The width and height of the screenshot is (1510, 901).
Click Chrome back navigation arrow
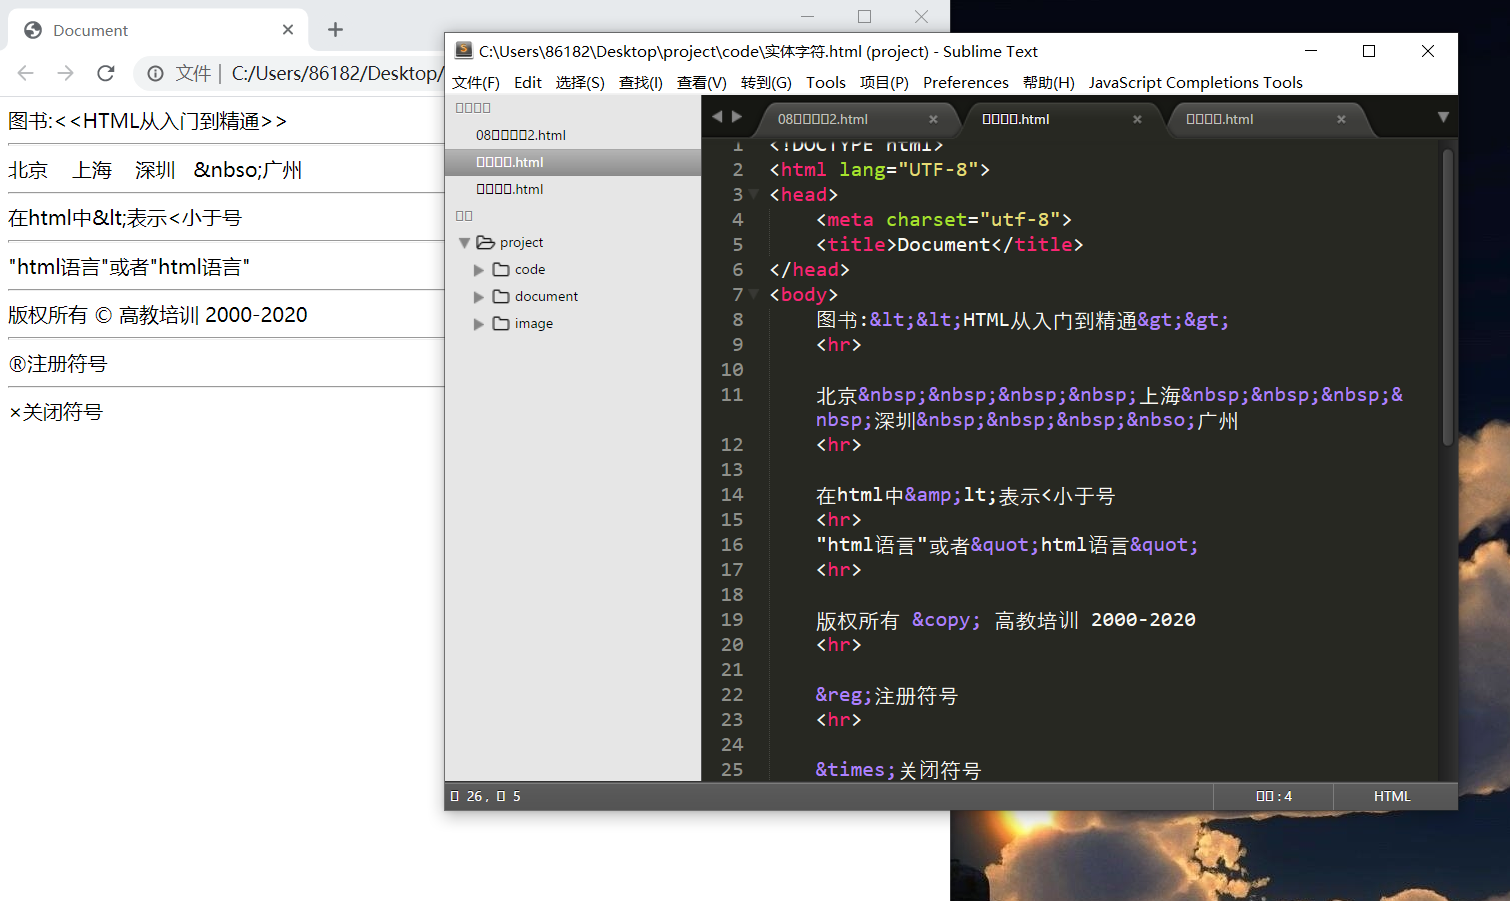26,73
